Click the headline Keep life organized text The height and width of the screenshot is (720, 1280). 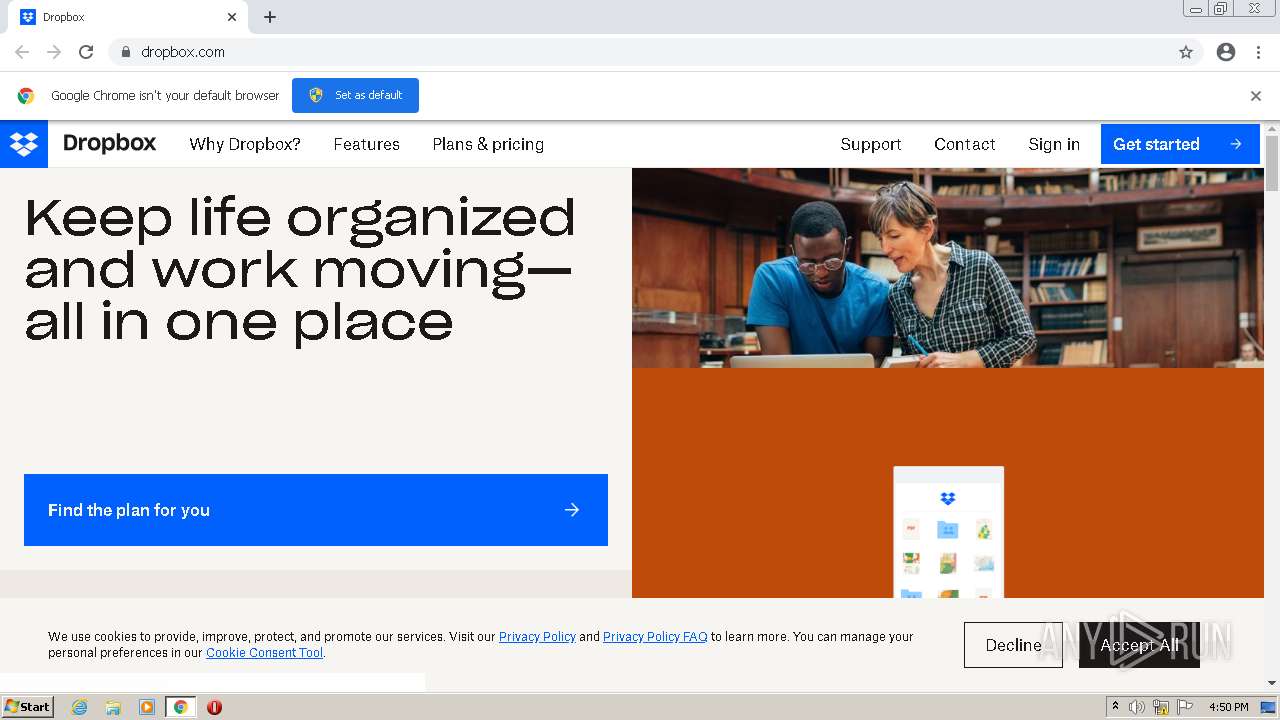300,268
